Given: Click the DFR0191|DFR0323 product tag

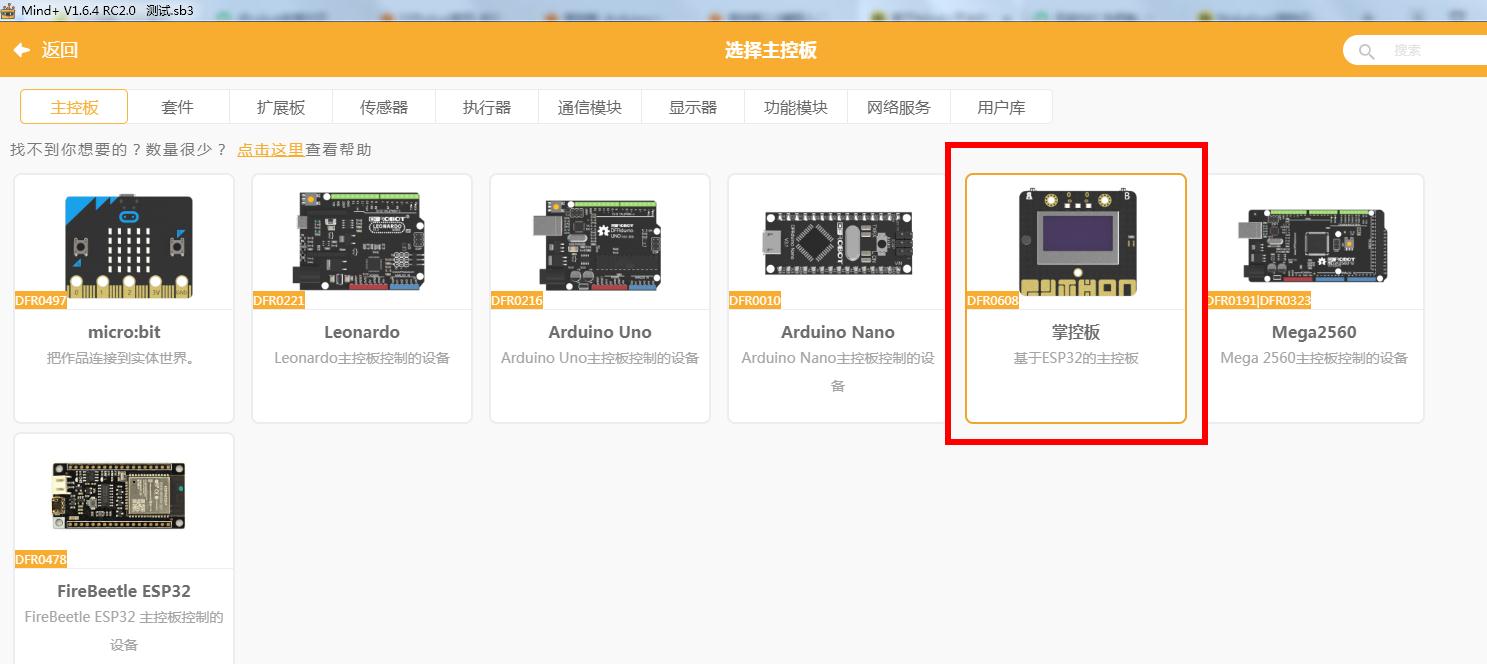Looking at the screenshot, I should click(x=1258, y=301).
